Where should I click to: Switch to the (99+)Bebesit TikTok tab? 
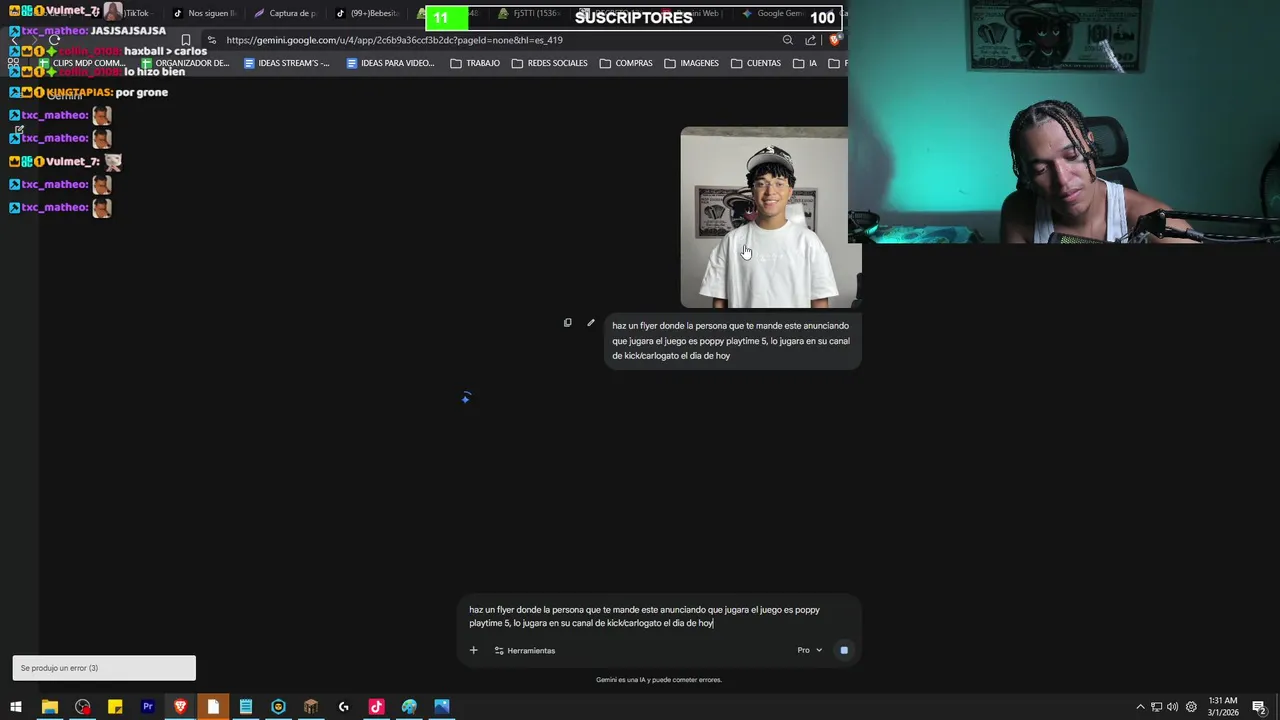(366, 14)
